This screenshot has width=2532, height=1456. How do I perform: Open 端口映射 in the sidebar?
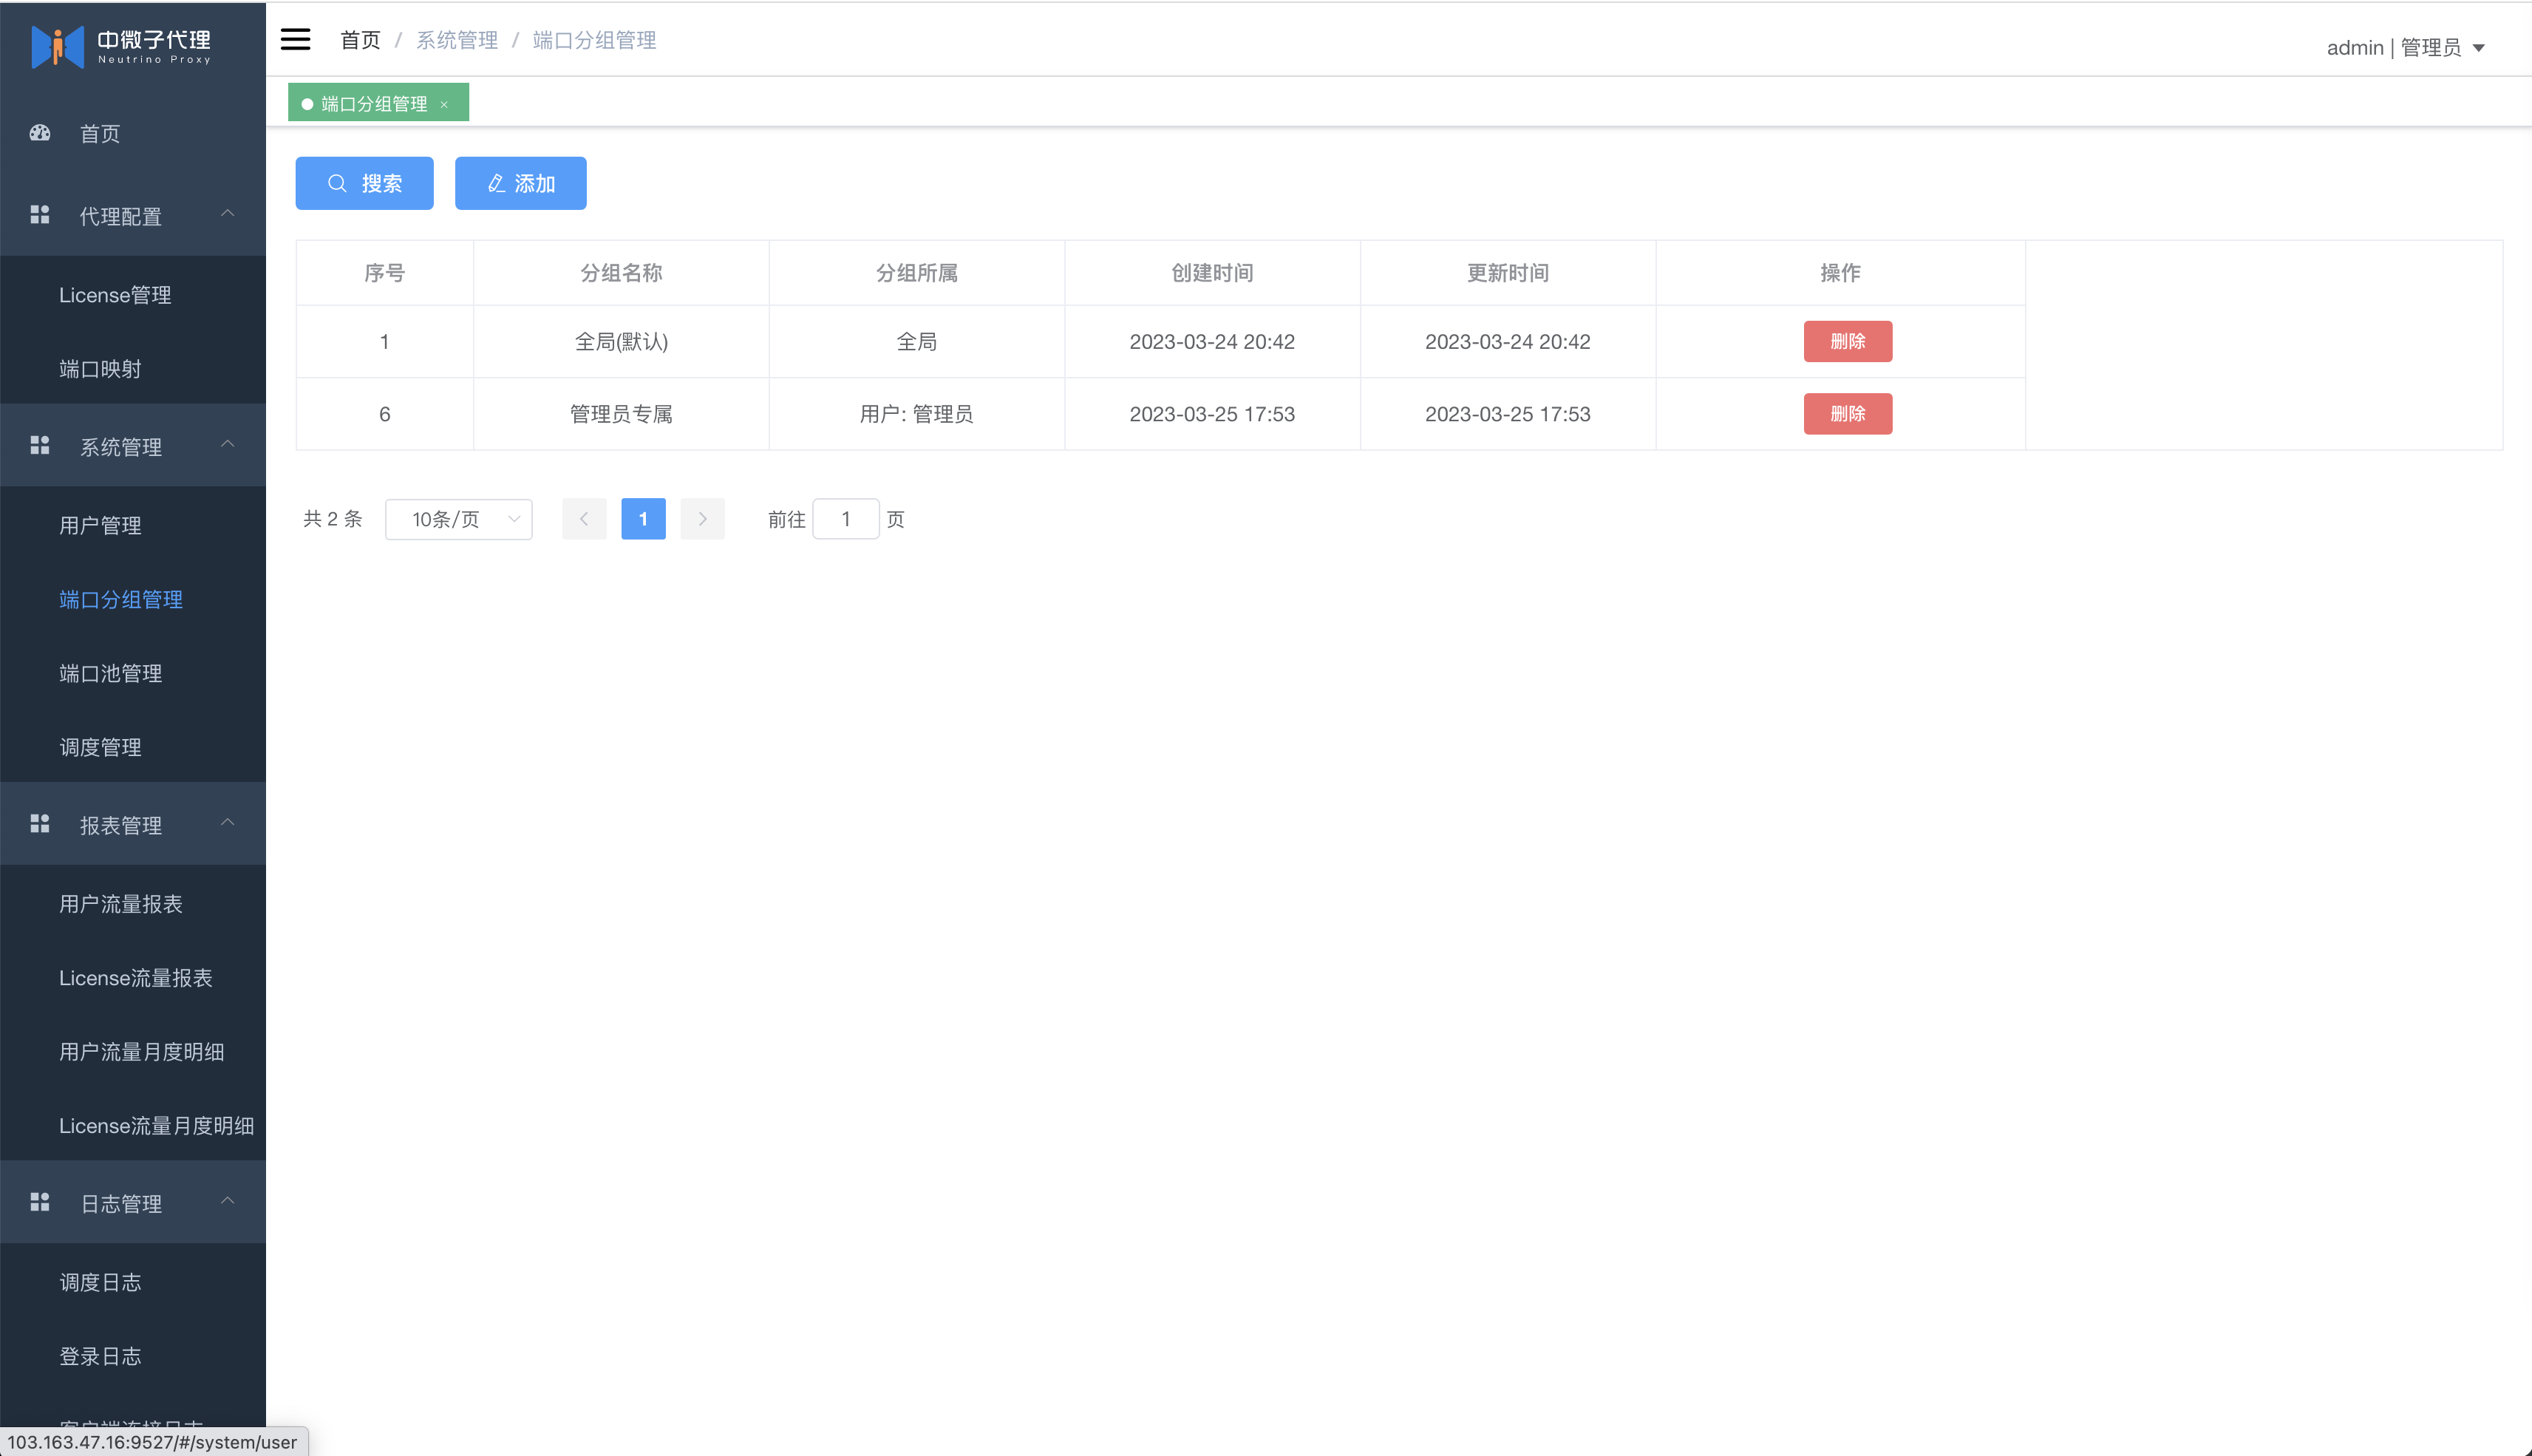133,369
